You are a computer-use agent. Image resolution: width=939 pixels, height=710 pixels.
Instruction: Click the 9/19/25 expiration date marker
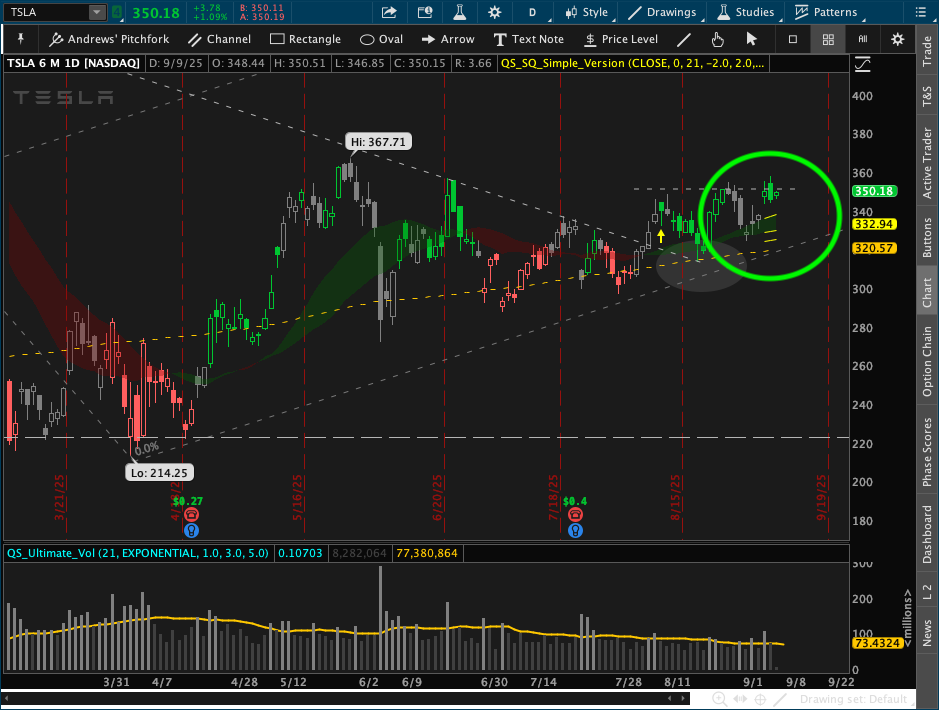(x=821, y=497)
